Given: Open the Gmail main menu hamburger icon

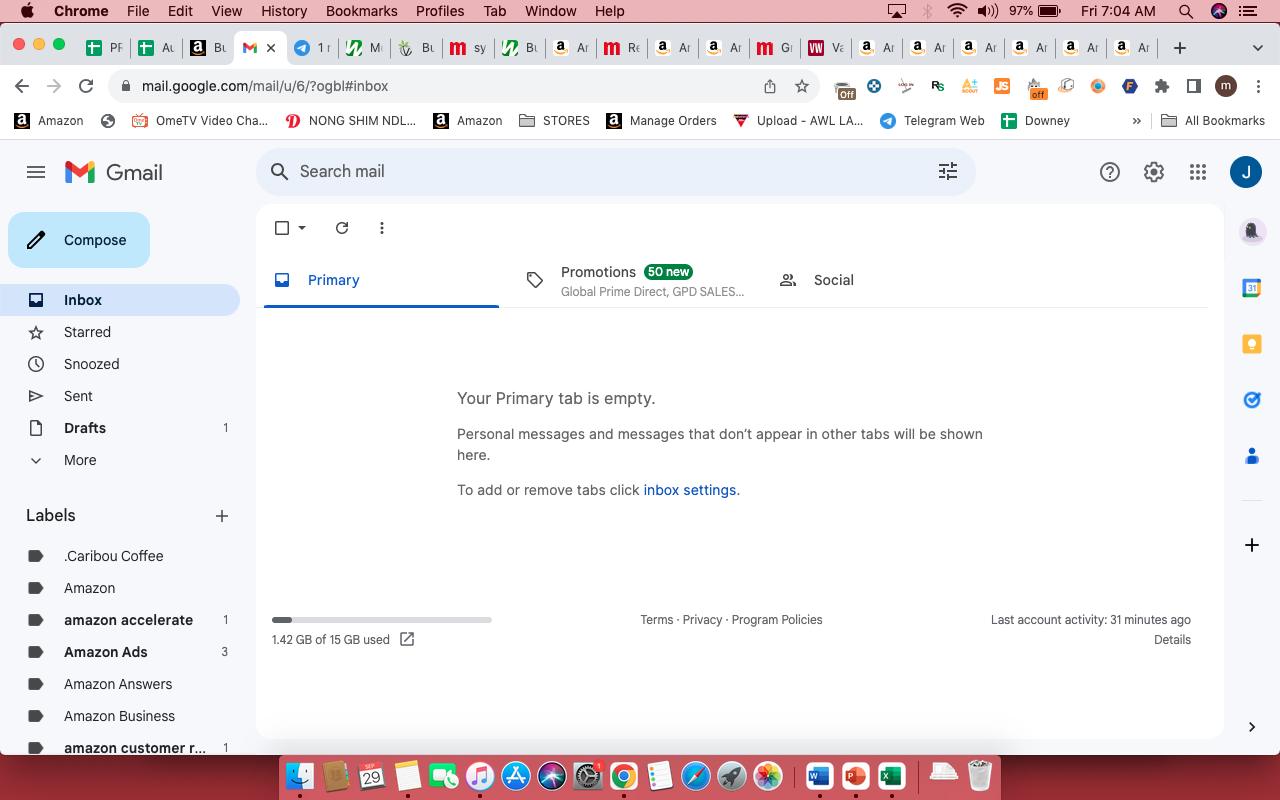Looking at the screenshot, I should coord(36,172).
